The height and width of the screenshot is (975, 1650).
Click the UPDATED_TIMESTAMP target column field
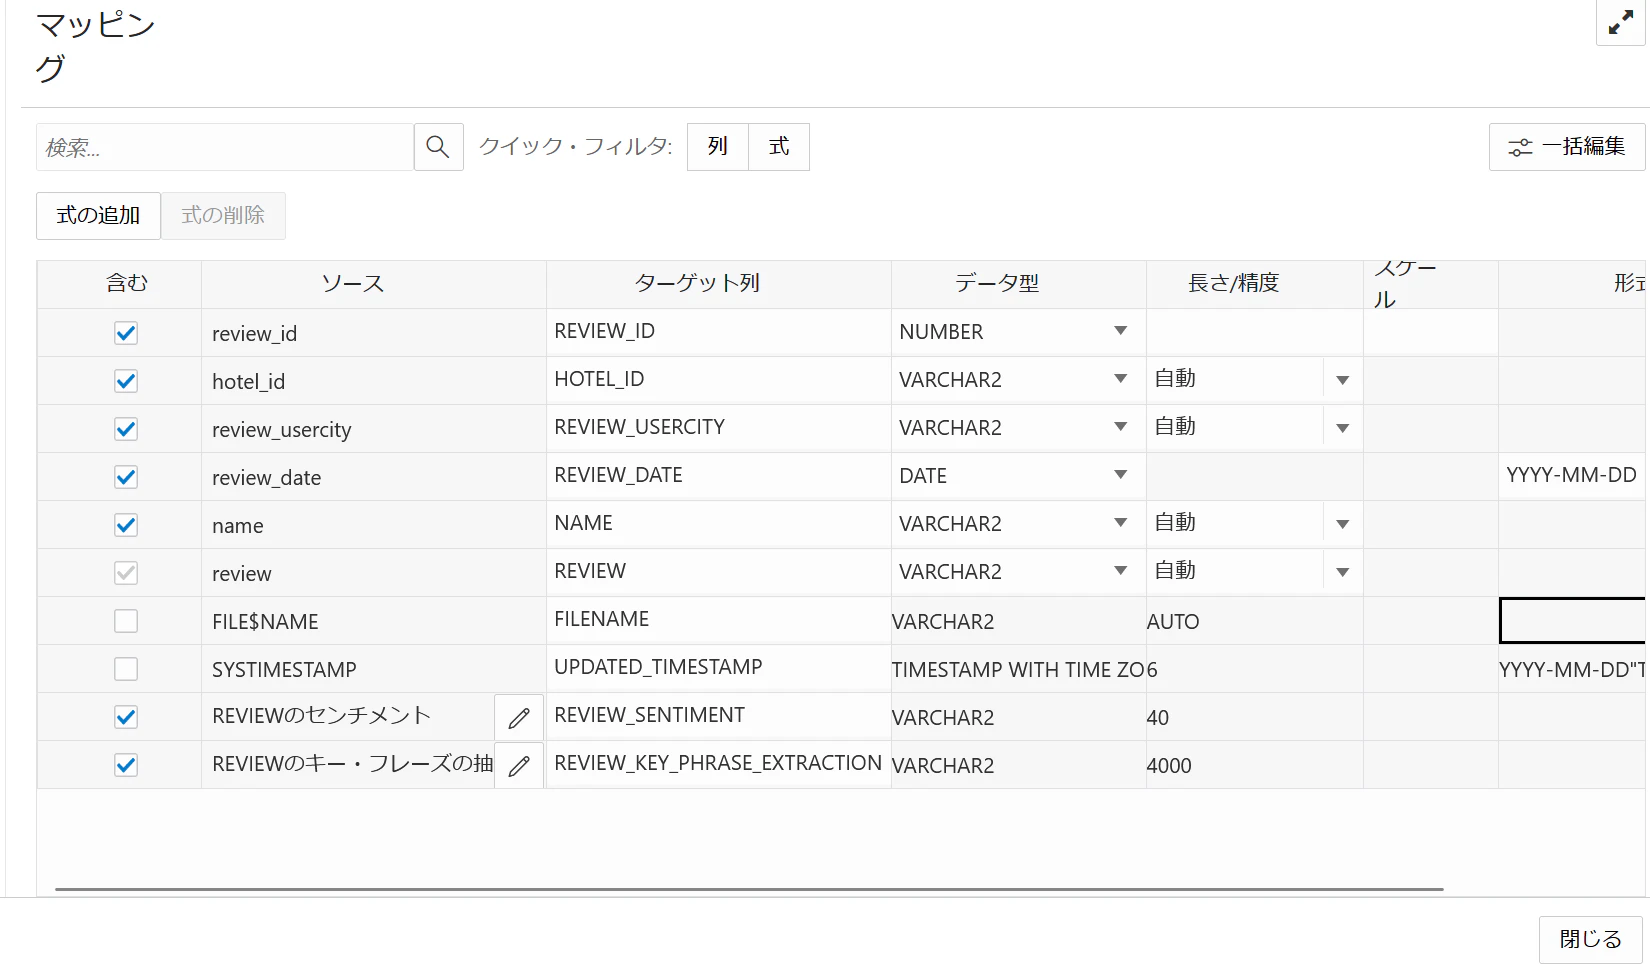click(x=718, y=667)
